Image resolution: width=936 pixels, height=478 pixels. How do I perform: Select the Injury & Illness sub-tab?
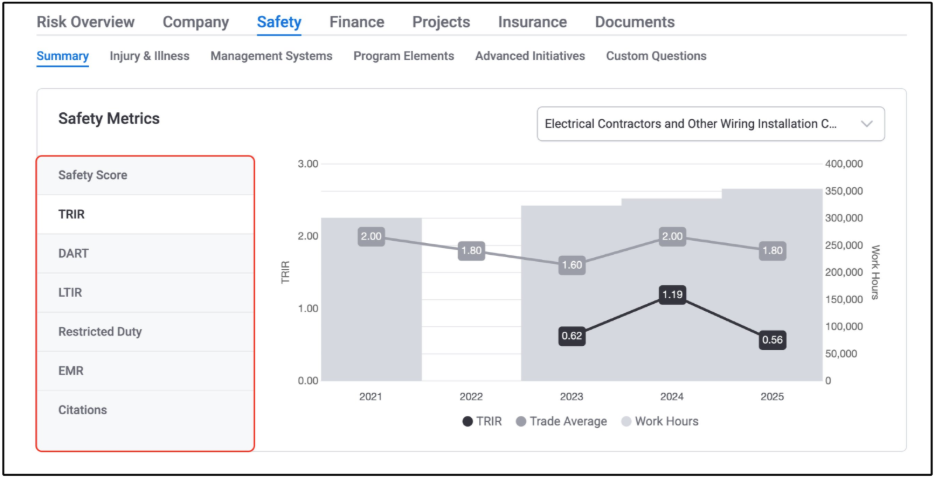tap(149, 56)
